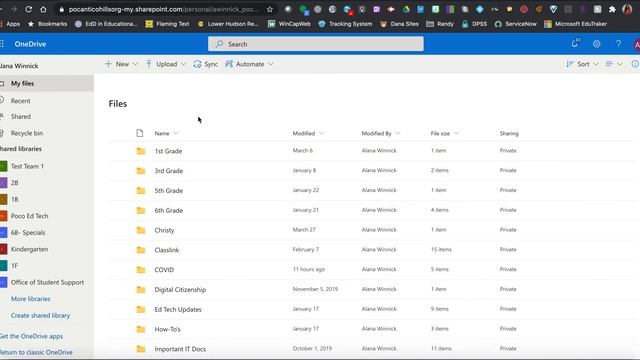Open the Digital Citizenship folder name
The width and height of the screenshot is (640, 360).
[x=180, y=290]
